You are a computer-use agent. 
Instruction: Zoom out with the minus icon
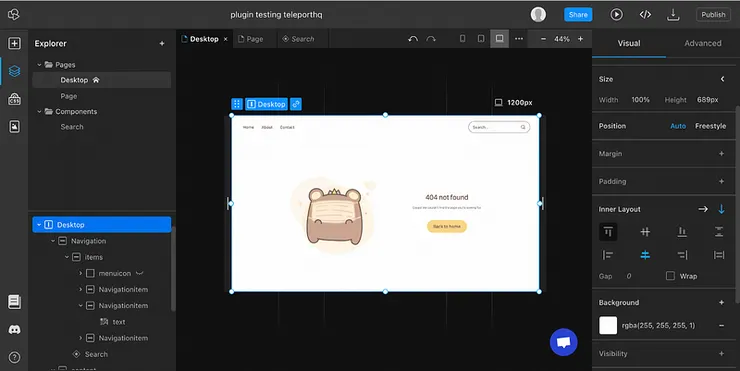click(x=543, y=39)
